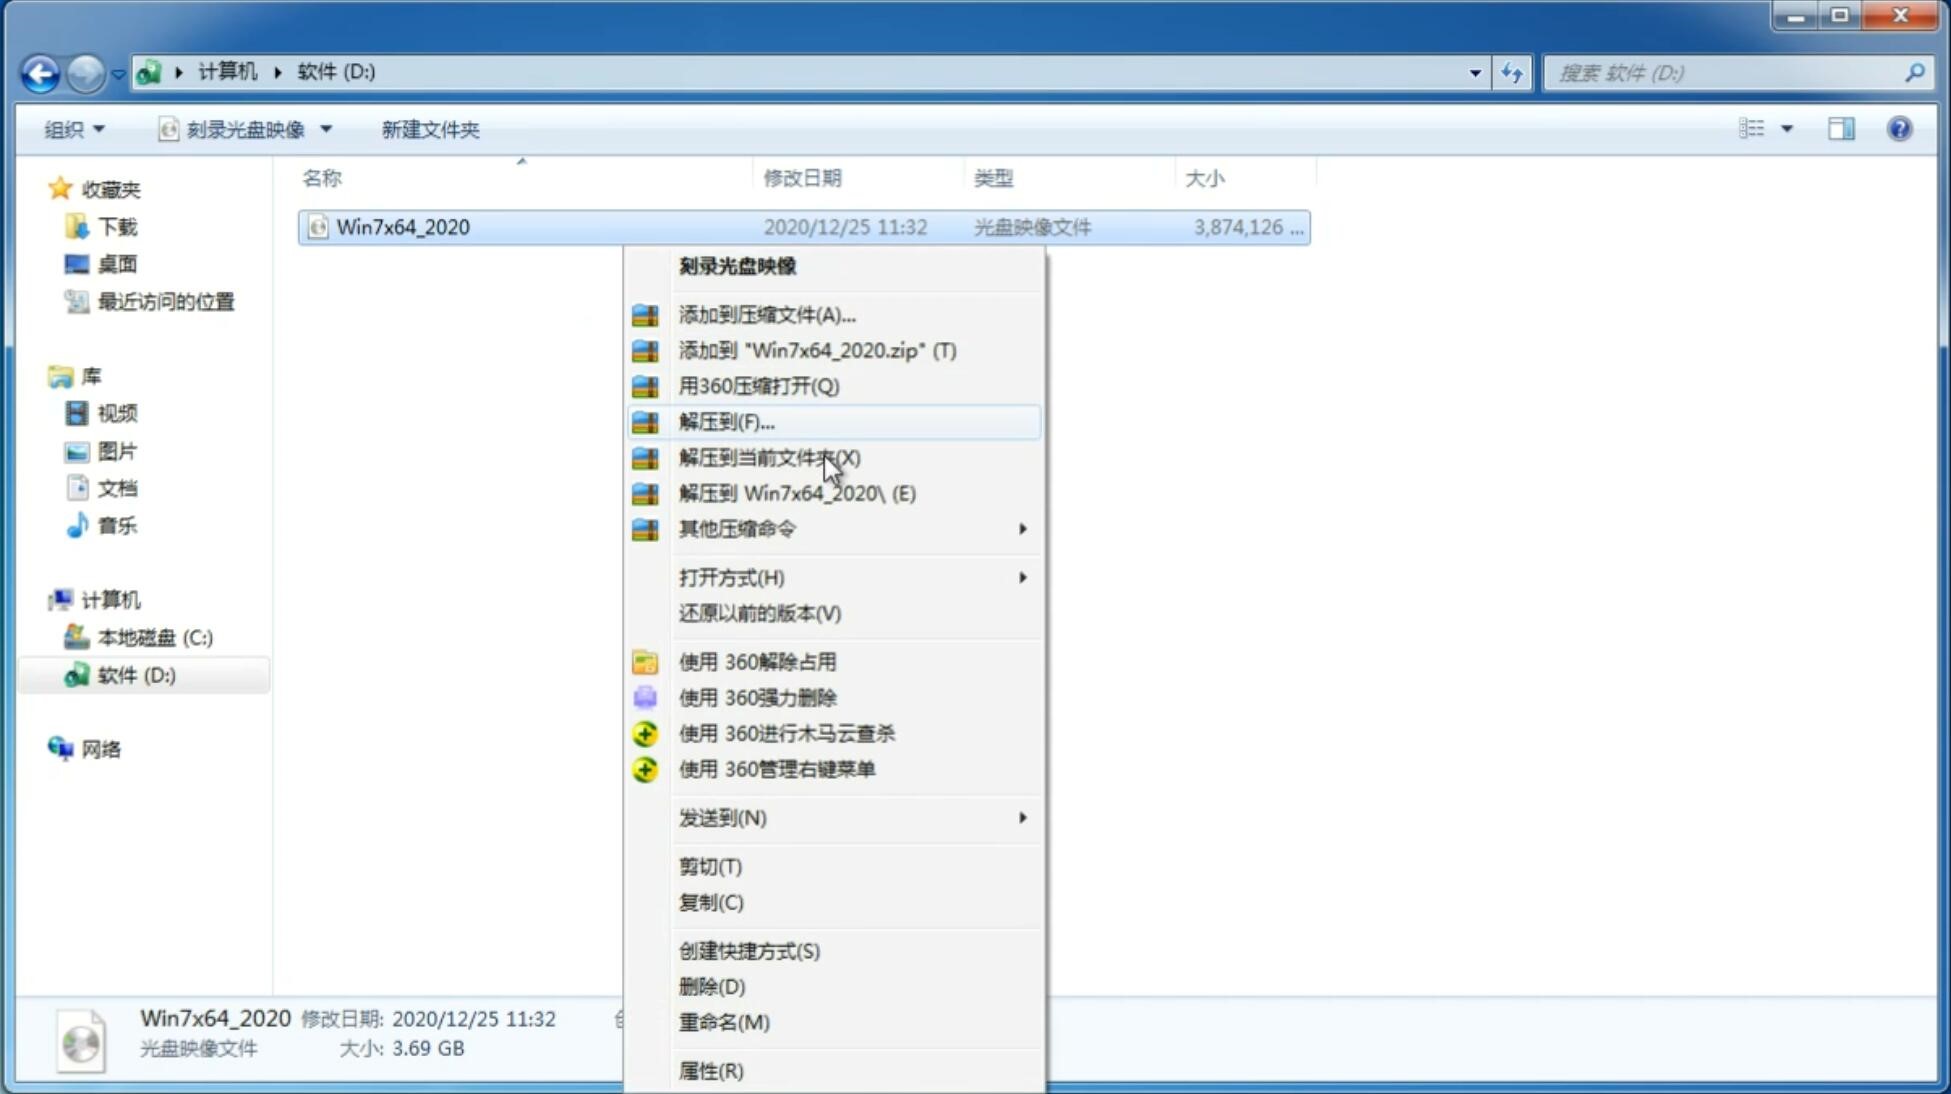Click 重命名 rename option
1951x1094 pixels.
[725, 1022]
